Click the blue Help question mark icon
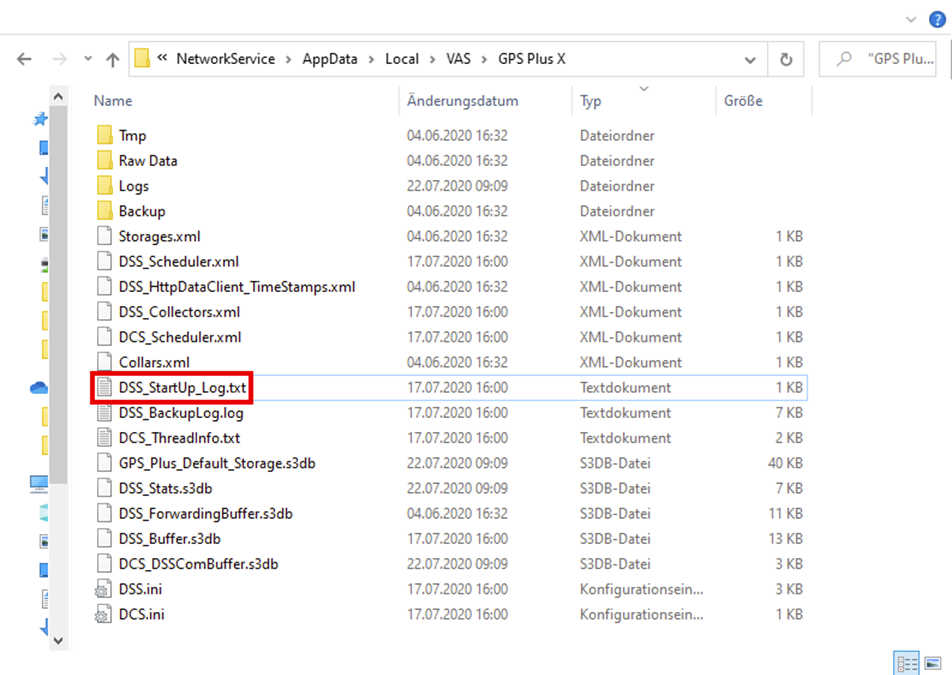The height and width of the screenshot is (675, 952). pos(937,19)
